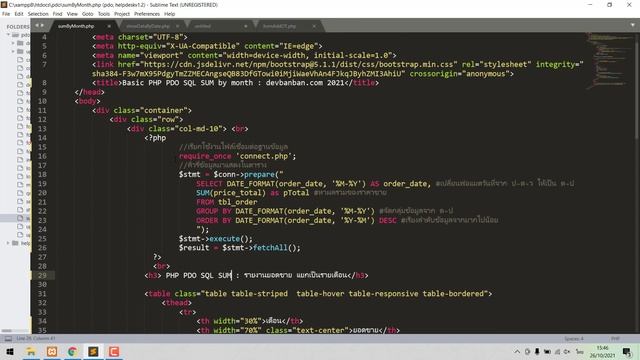640x360 pixels.
Task: Click line number 18 in the gutter
Action: tap(42, 174)
